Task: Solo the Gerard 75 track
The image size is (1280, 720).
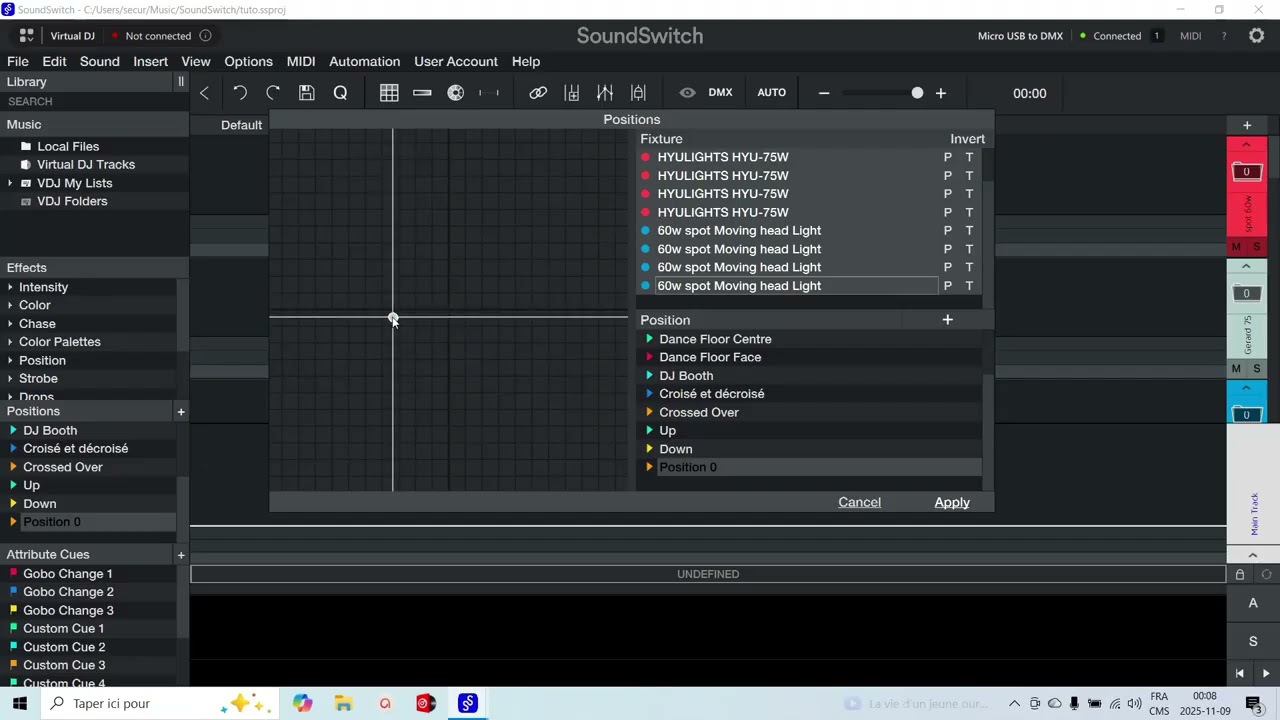Action: pyautogui.click(x=1257, y=369)
